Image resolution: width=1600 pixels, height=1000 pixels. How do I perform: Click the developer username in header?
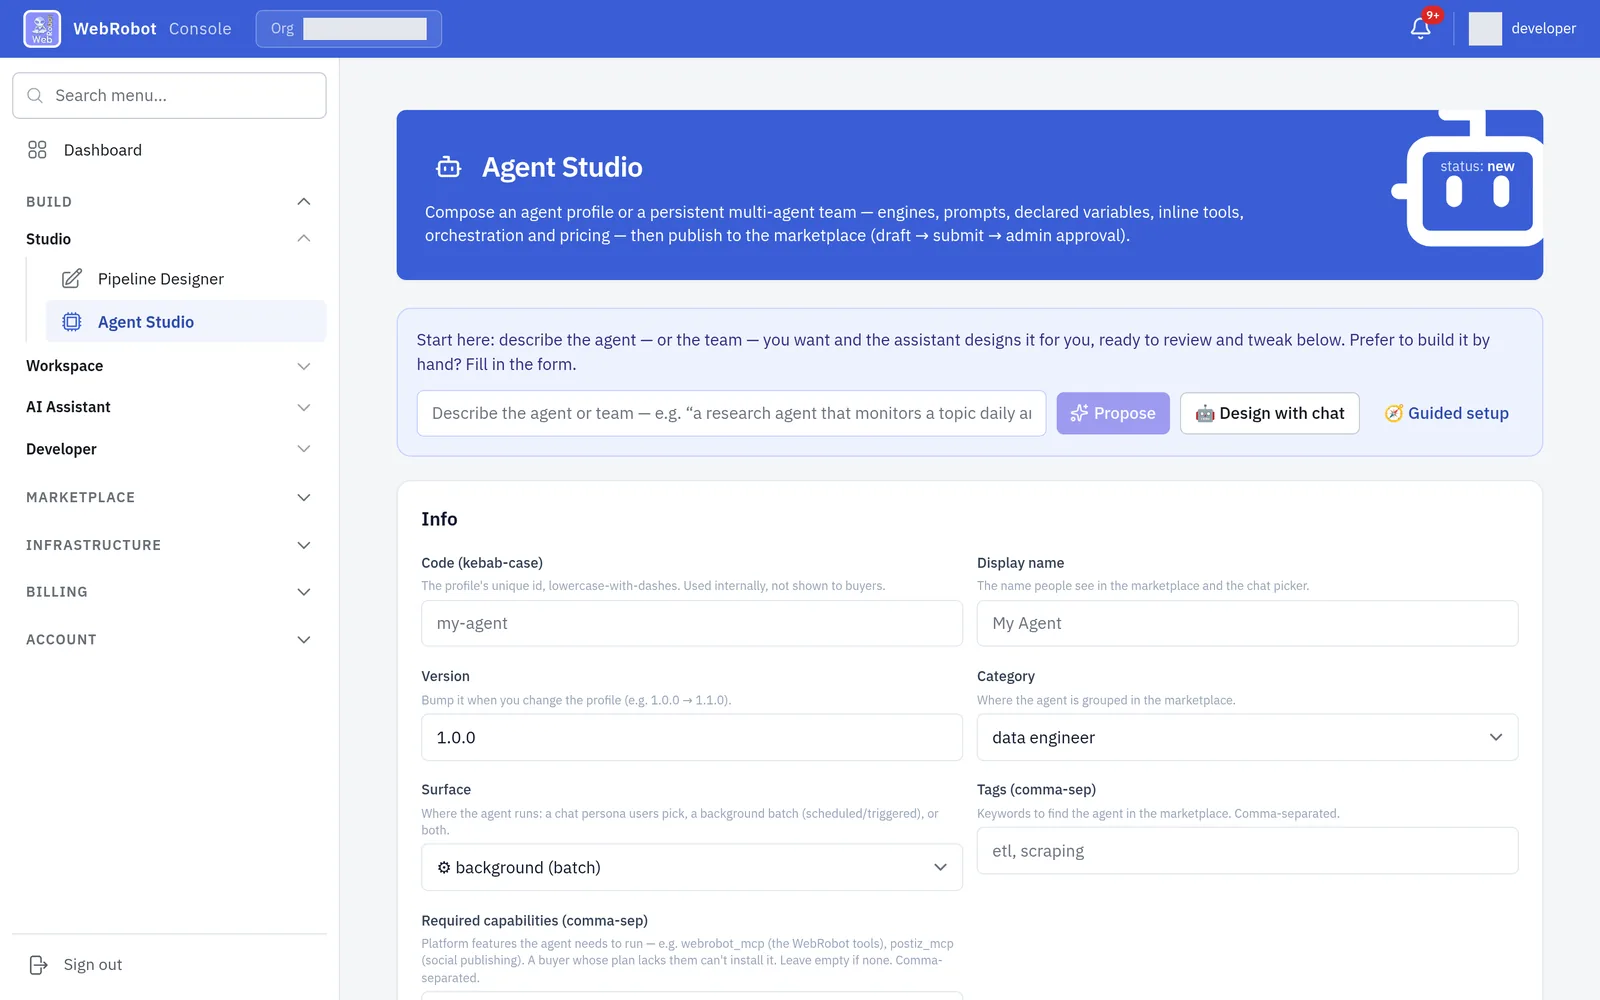point(1543,29)
